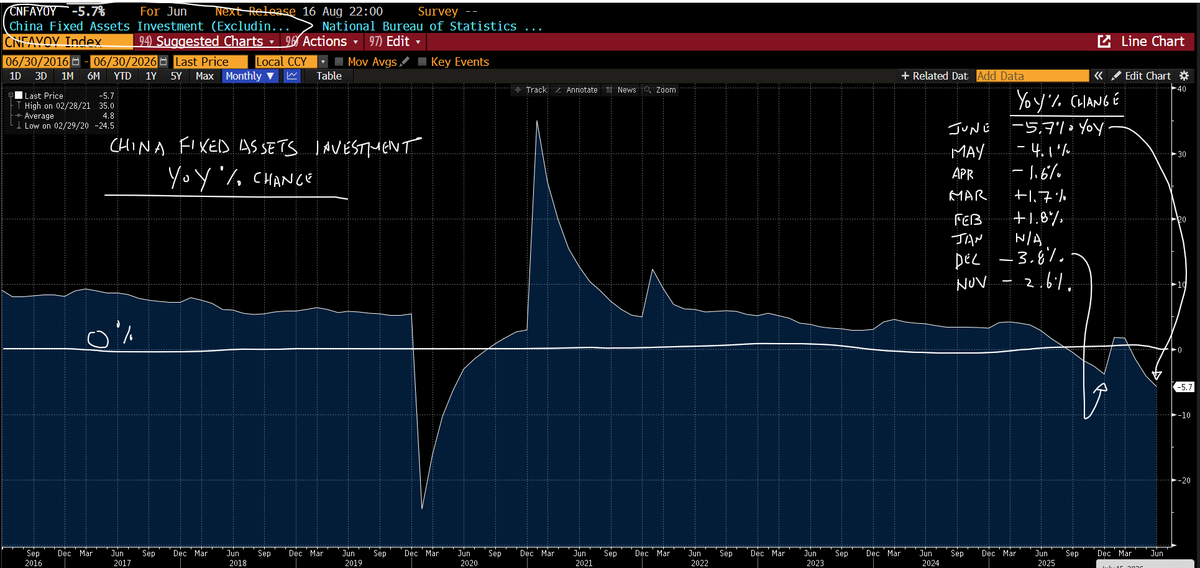Select the 6M range tab
Viewport: 1200px width, 568px height.
(x=94, y=76)
